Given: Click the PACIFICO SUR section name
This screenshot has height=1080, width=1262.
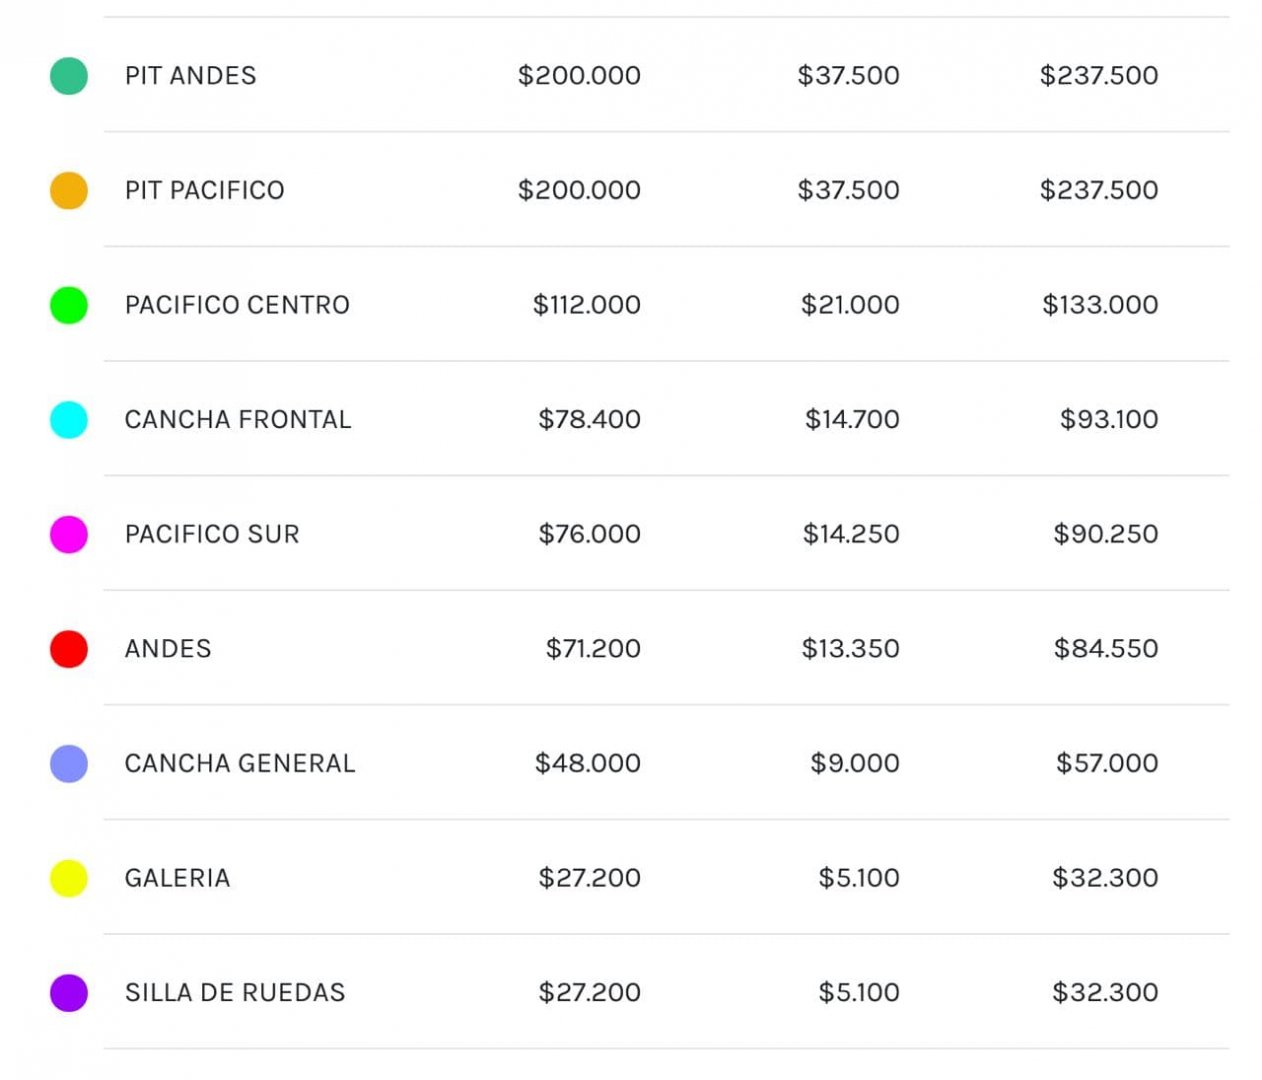Looking at the screenshot, I should [212, 534].
